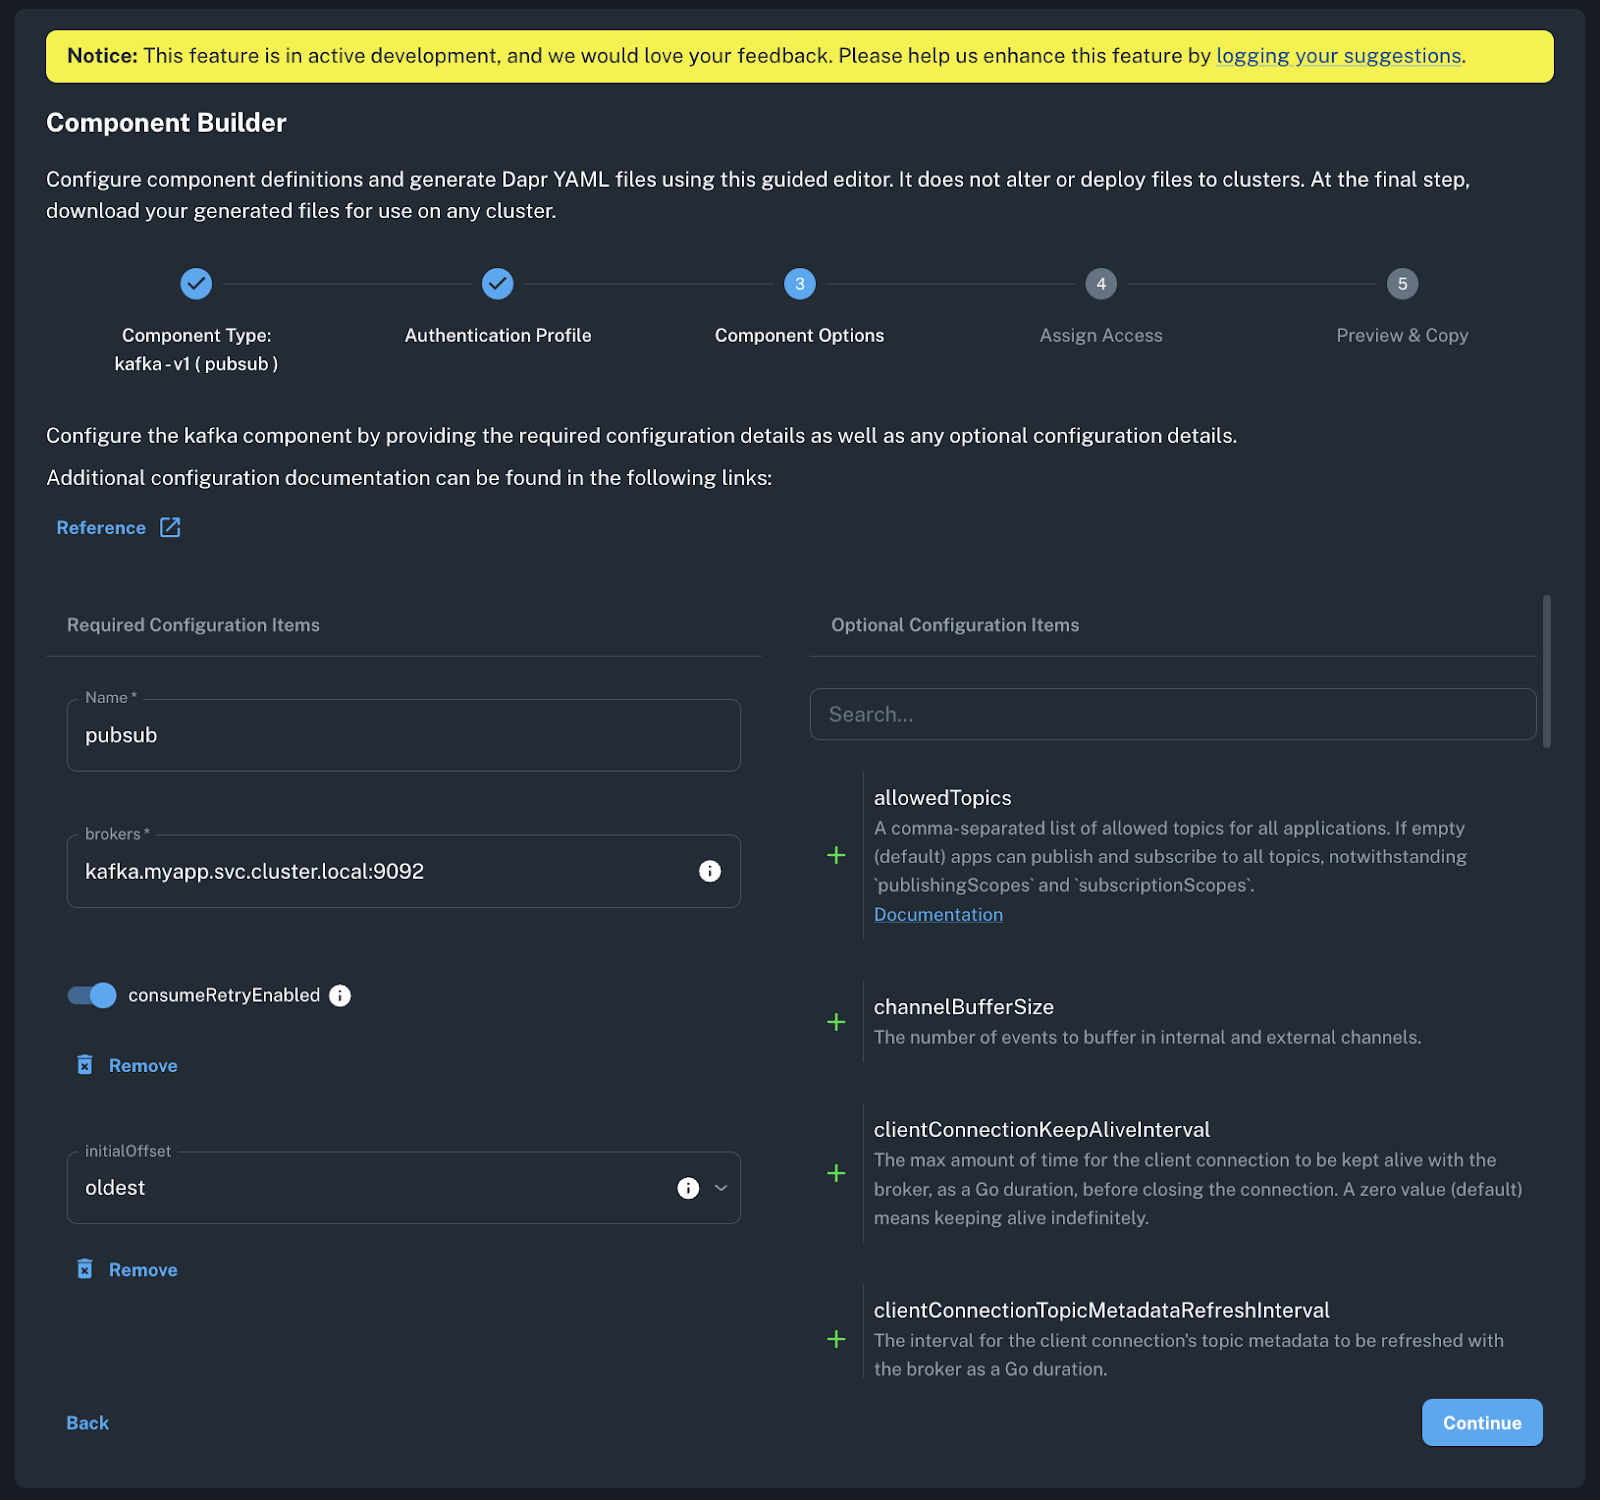Add channelBufferSize using its plus icon
Screen dimensions: 1600x1500
pos(836,1022)
